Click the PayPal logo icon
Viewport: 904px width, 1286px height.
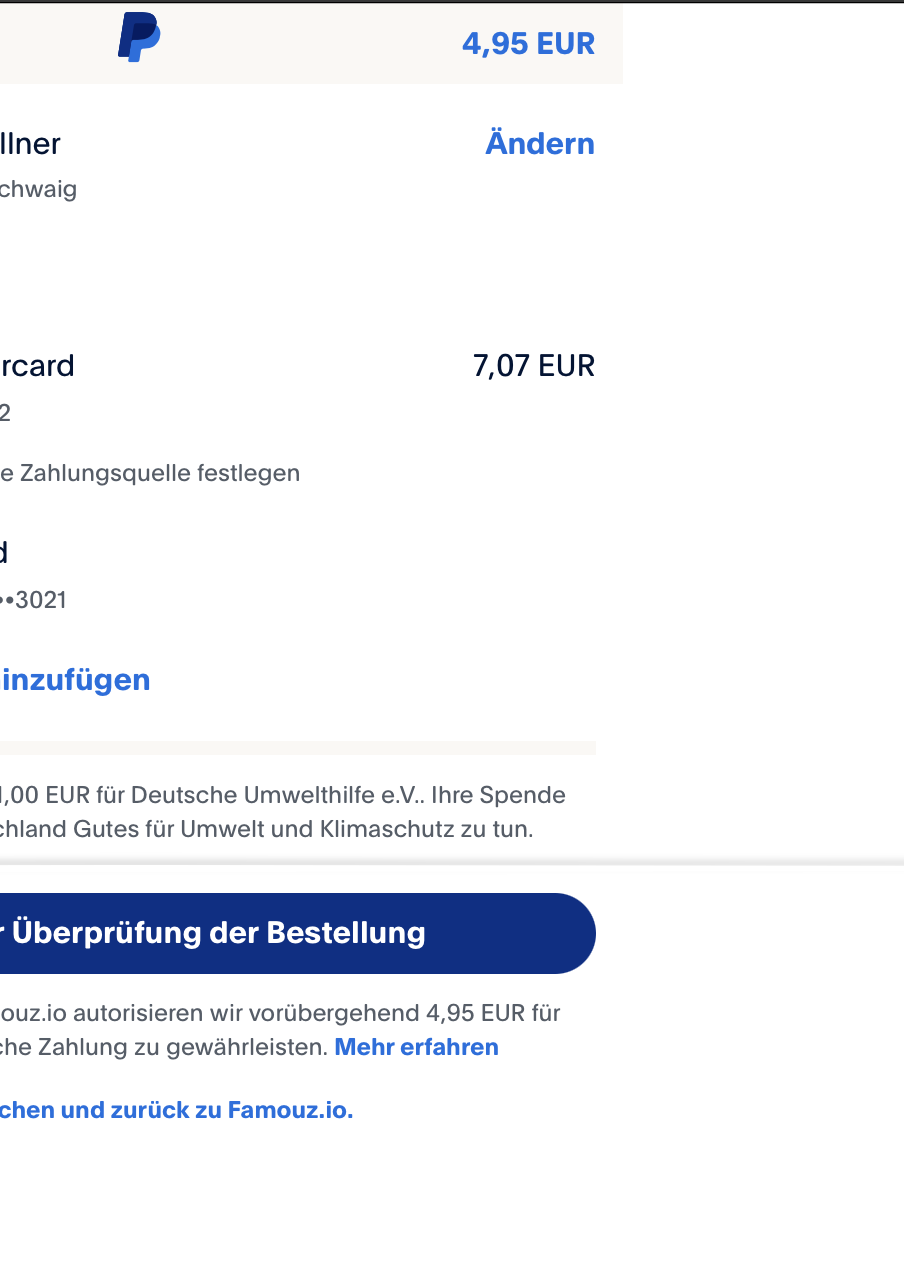coord(139,38)
